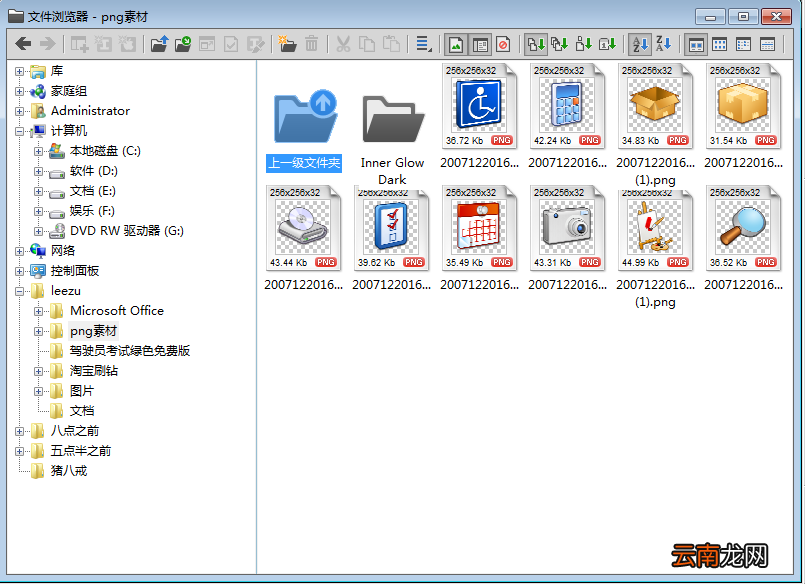Select the png素材 folder in tree
805x584 pixels.
pos(93,331)
